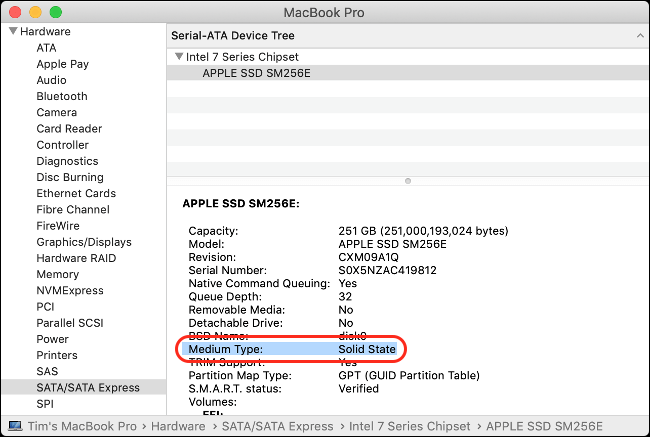The width and height of the screenshot is (650, 437).
Task: Select Disc Burning category
Action: coord(70,177)
